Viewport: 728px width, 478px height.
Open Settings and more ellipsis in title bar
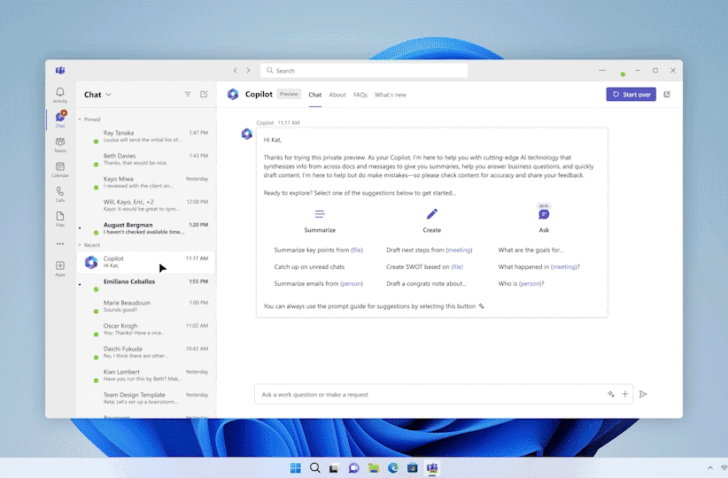tap(602, 71)
